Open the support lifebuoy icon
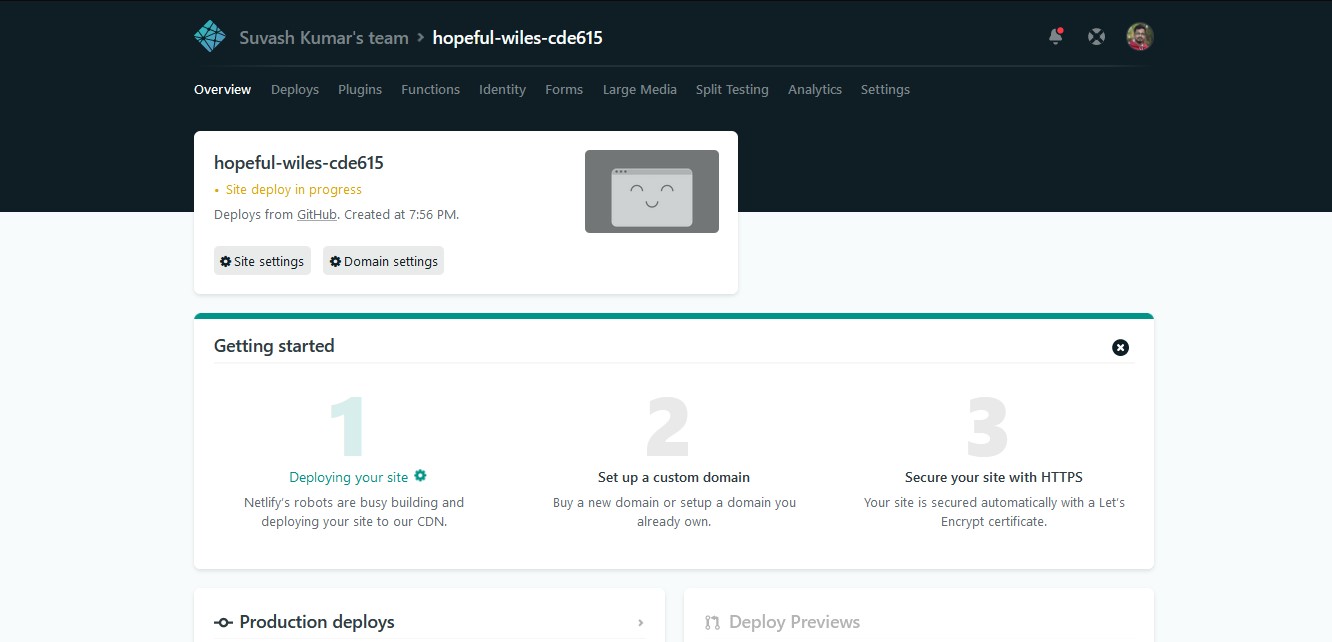The width and height of the screenshot is (1332, 642). pos(1097,37)
